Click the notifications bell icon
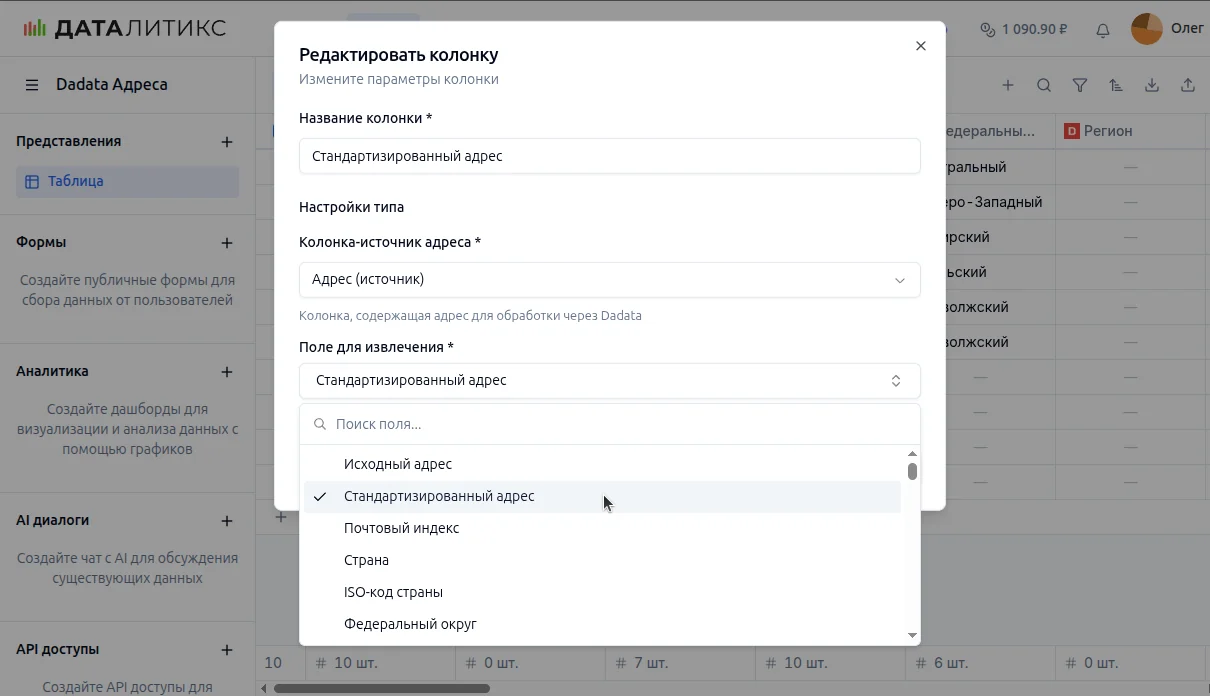The height and width of the screenshot is (696, 1210). [x=1103, y=30]
